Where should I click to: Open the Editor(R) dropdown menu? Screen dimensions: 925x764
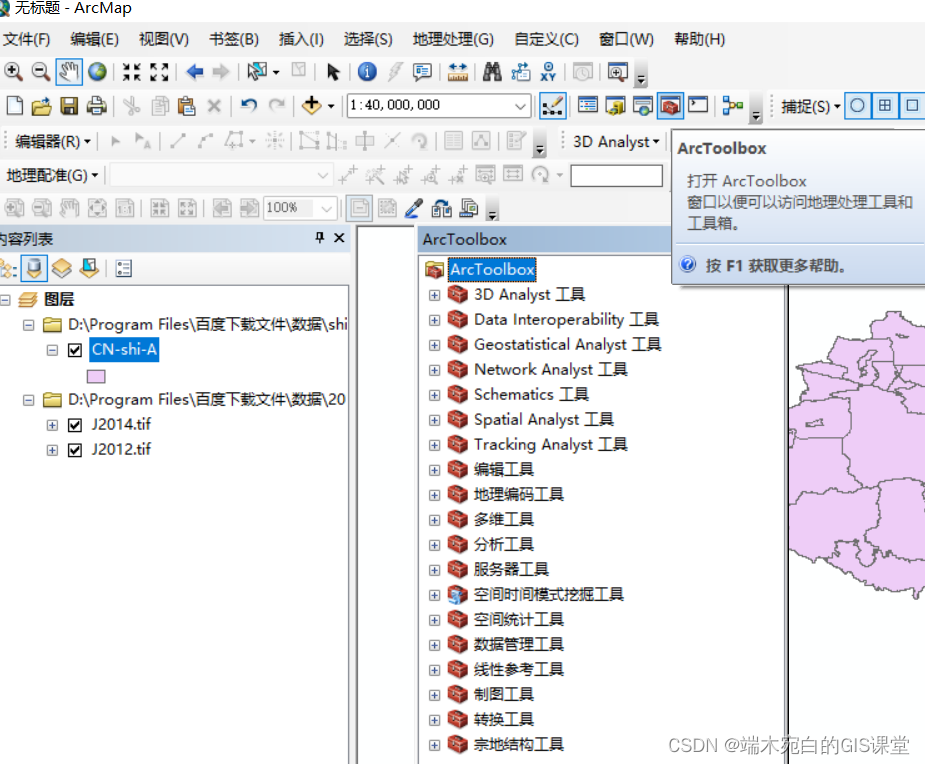[x=53, y=142]
